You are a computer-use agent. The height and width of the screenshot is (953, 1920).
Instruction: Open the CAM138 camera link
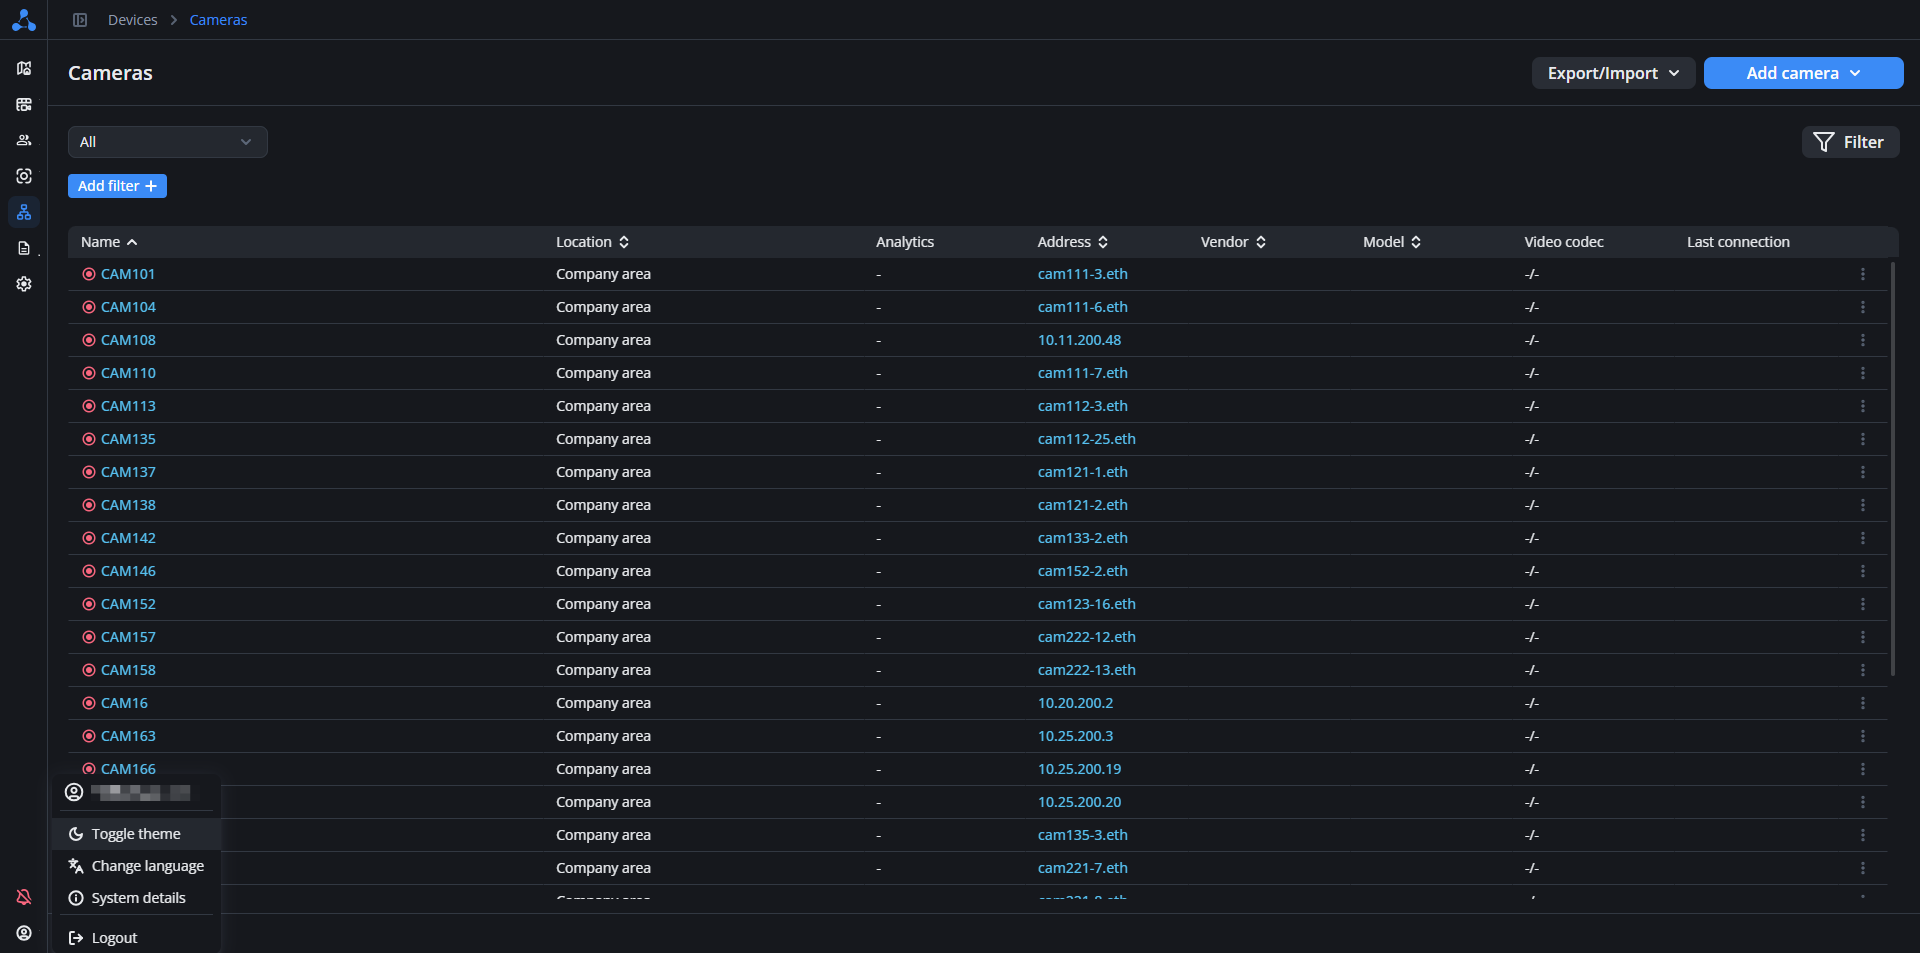click(128, 505)
